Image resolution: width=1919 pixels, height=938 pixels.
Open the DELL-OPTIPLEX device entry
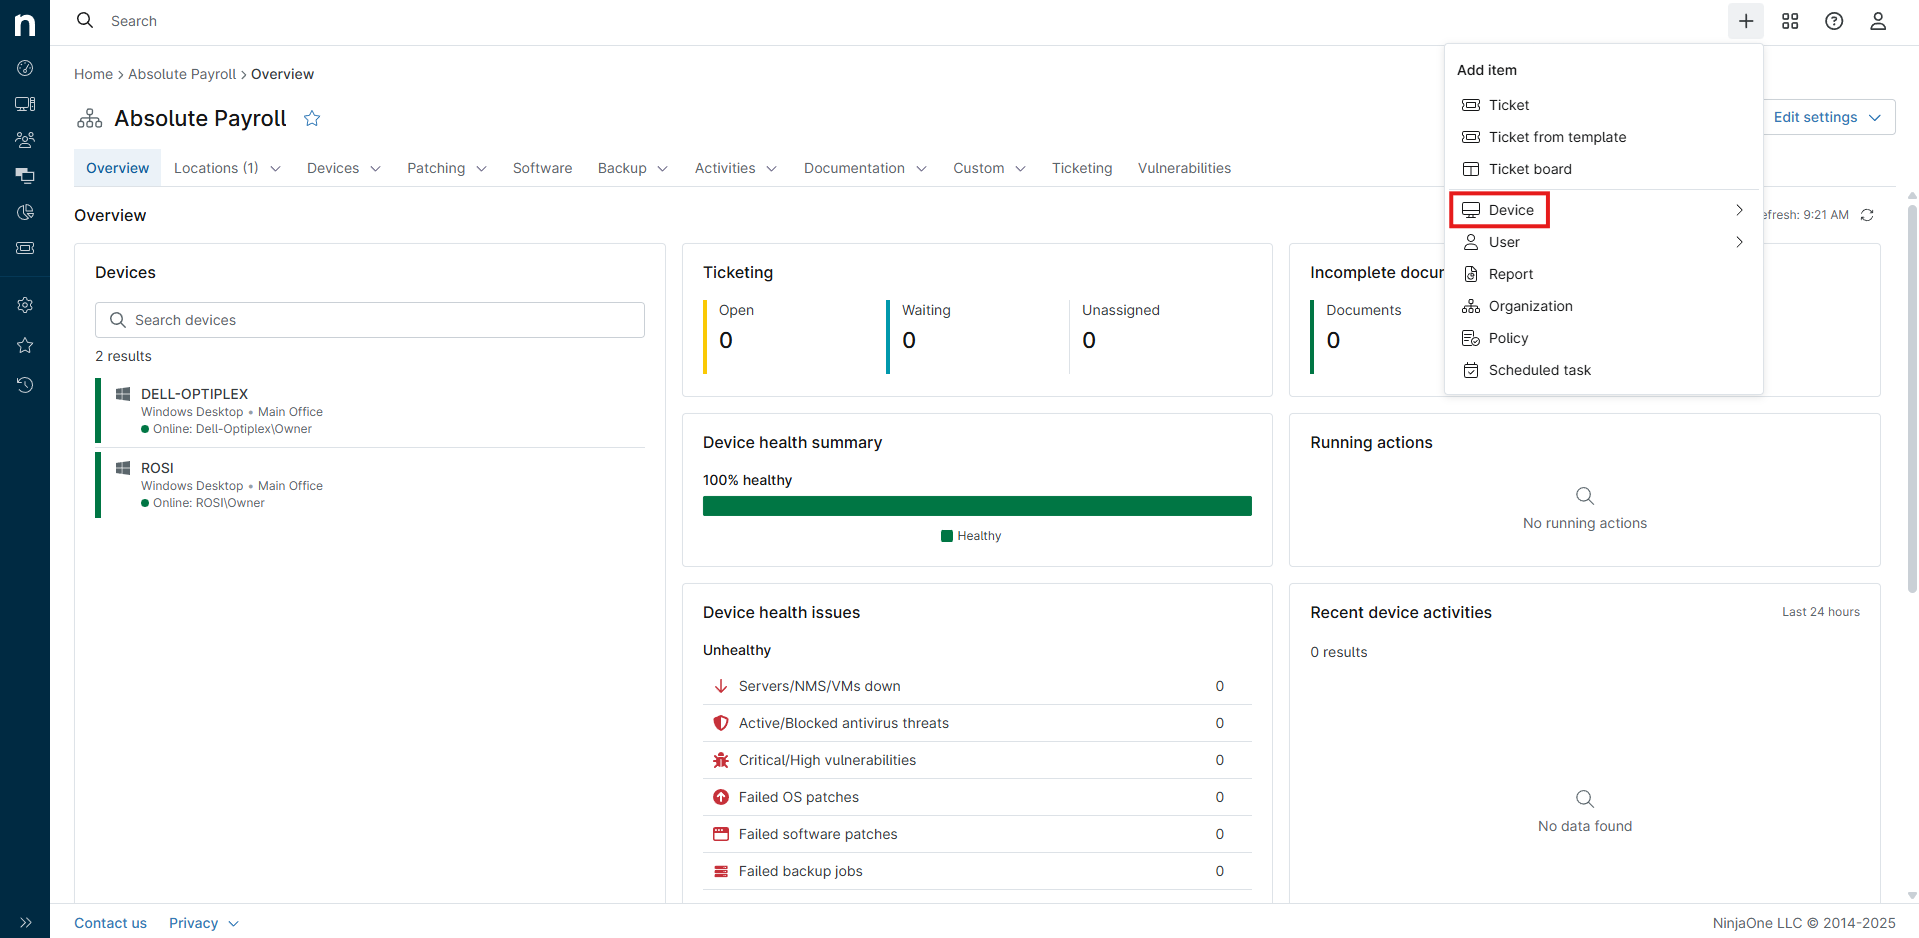coord(194,394)
